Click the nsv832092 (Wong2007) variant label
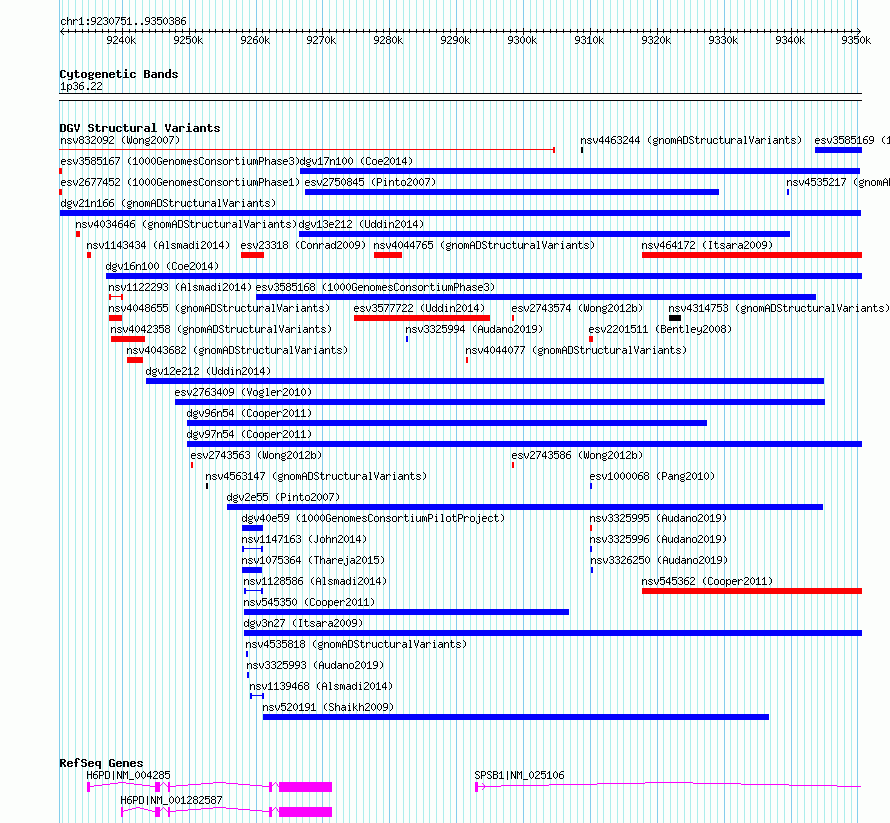This screenshot has height=823, width=890. click(x=120, y=140)
